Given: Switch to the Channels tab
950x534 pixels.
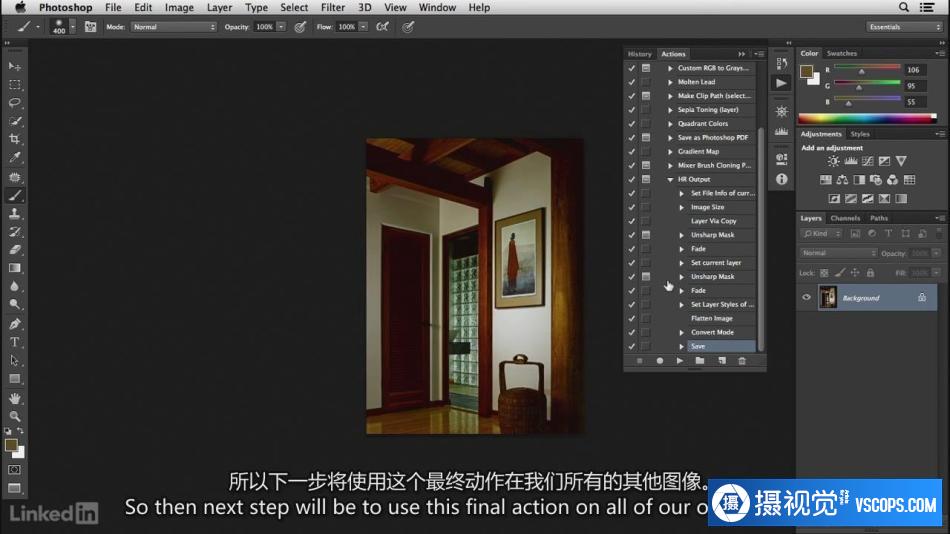Looking at the screenshot, I should coord(845,218).
